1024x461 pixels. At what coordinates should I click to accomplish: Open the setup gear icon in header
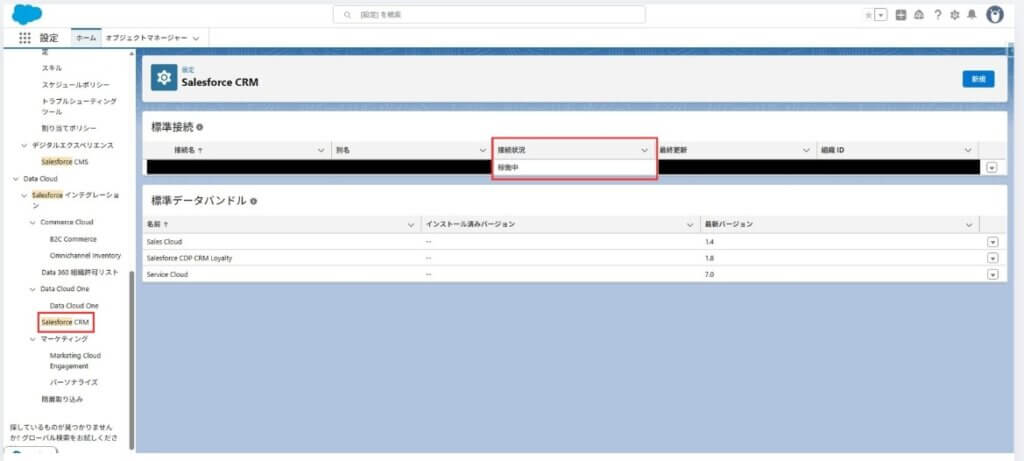tap(955, 15)
